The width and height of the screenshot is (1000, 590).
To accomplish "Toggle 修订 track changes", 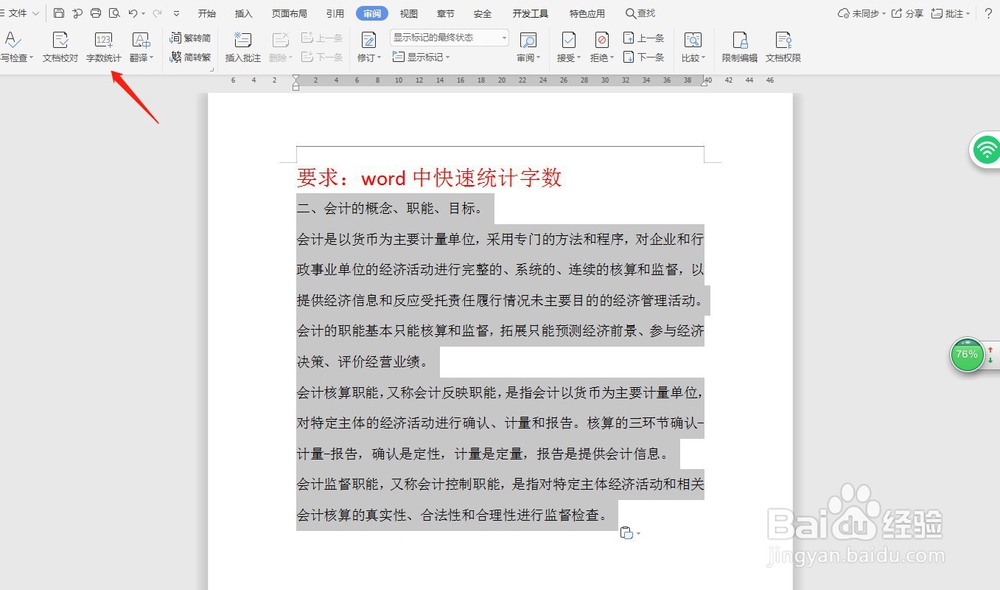I will pos(369,47).
